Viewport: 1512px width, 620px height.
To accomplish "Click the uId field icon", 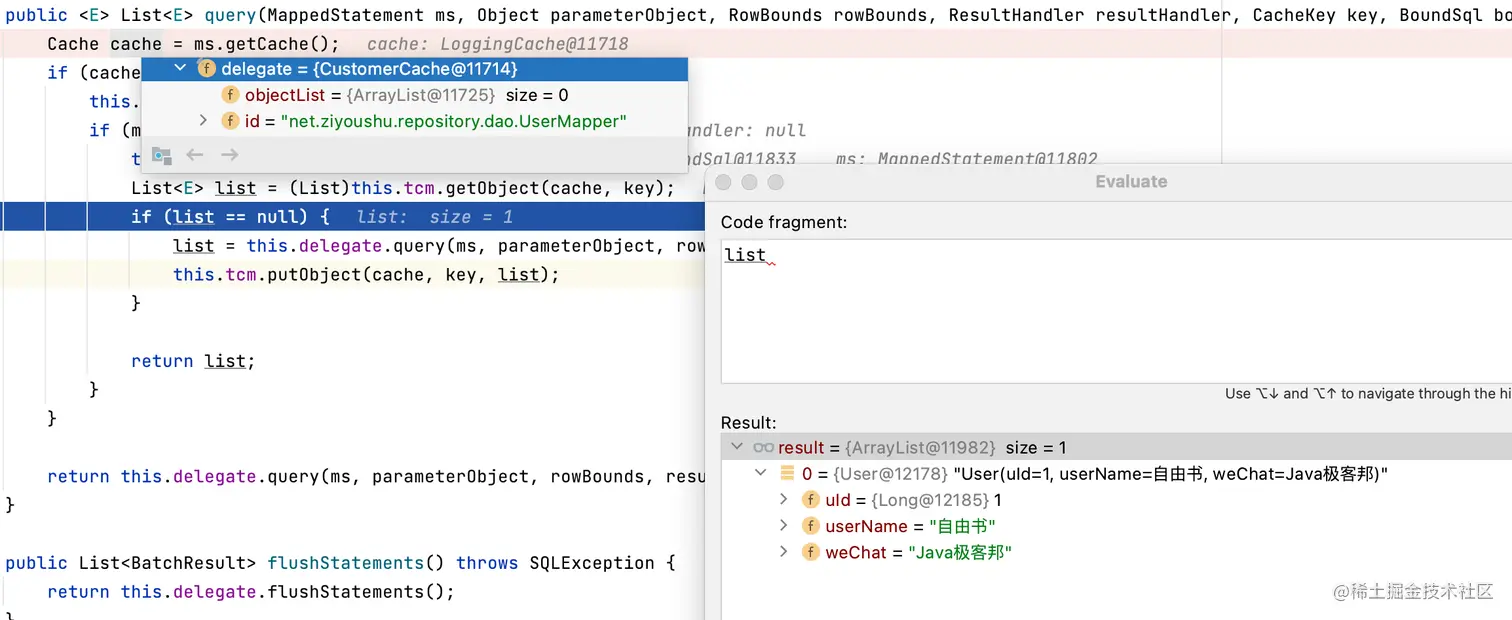I will [x=811, y=499].
